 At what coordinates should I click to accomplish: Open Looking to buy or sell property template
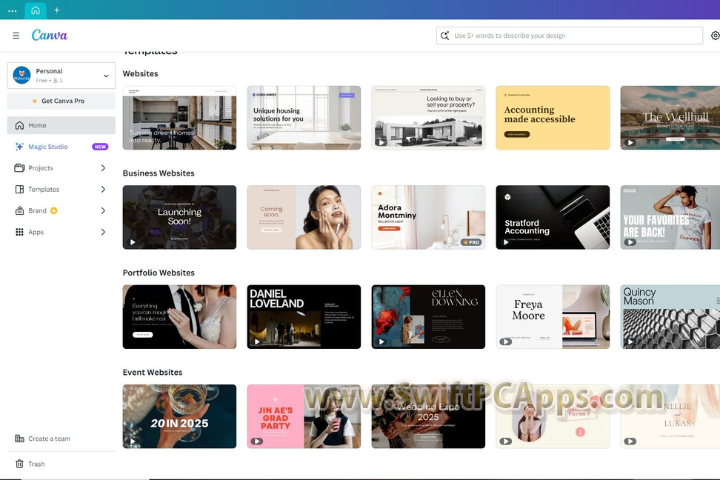point(428,118)
